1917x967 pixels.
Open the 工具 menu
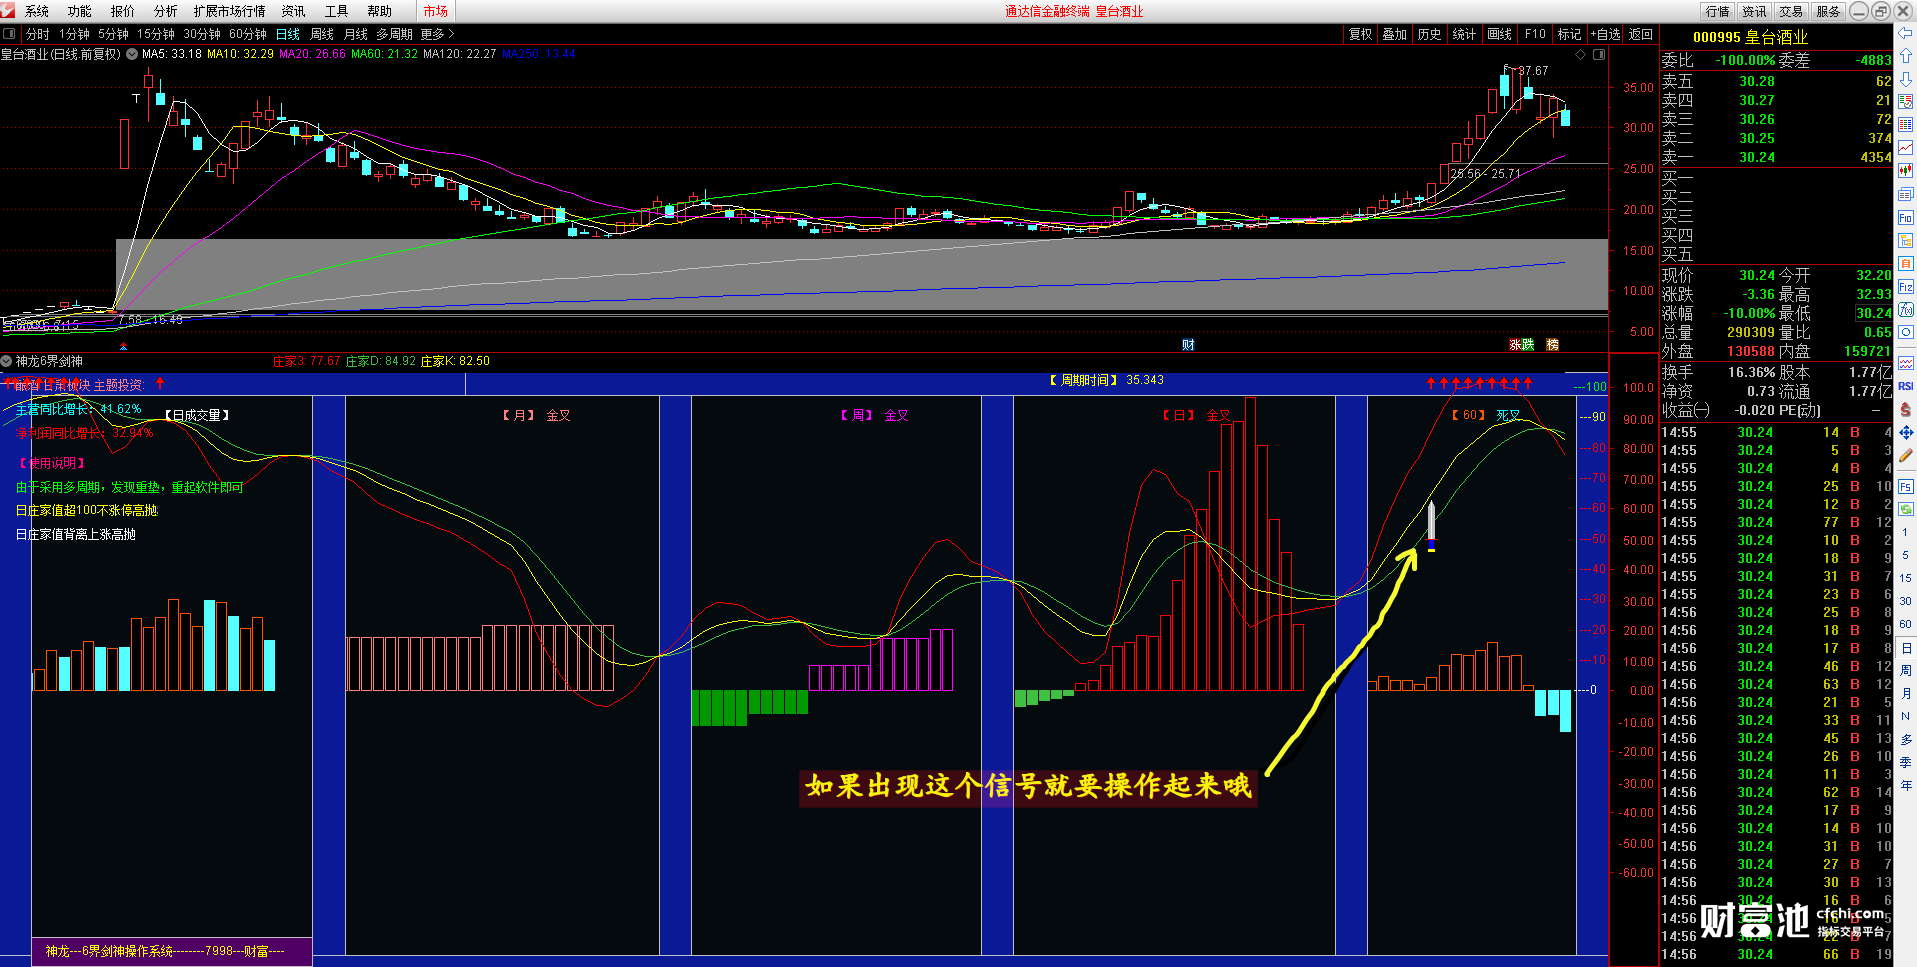click(337, 11)
